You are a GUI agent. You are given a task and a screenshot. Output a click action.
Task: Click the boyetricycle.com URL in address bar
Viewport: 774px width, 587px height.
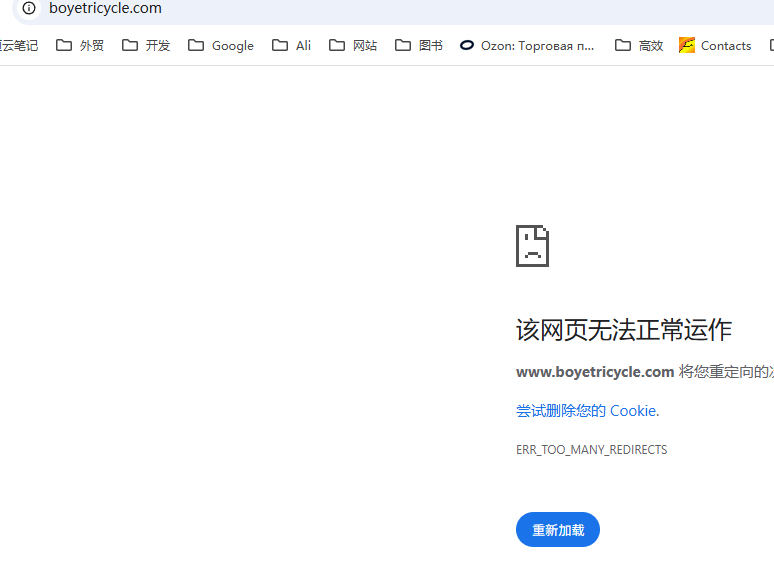pyautogui.click(x=105, y=8)
